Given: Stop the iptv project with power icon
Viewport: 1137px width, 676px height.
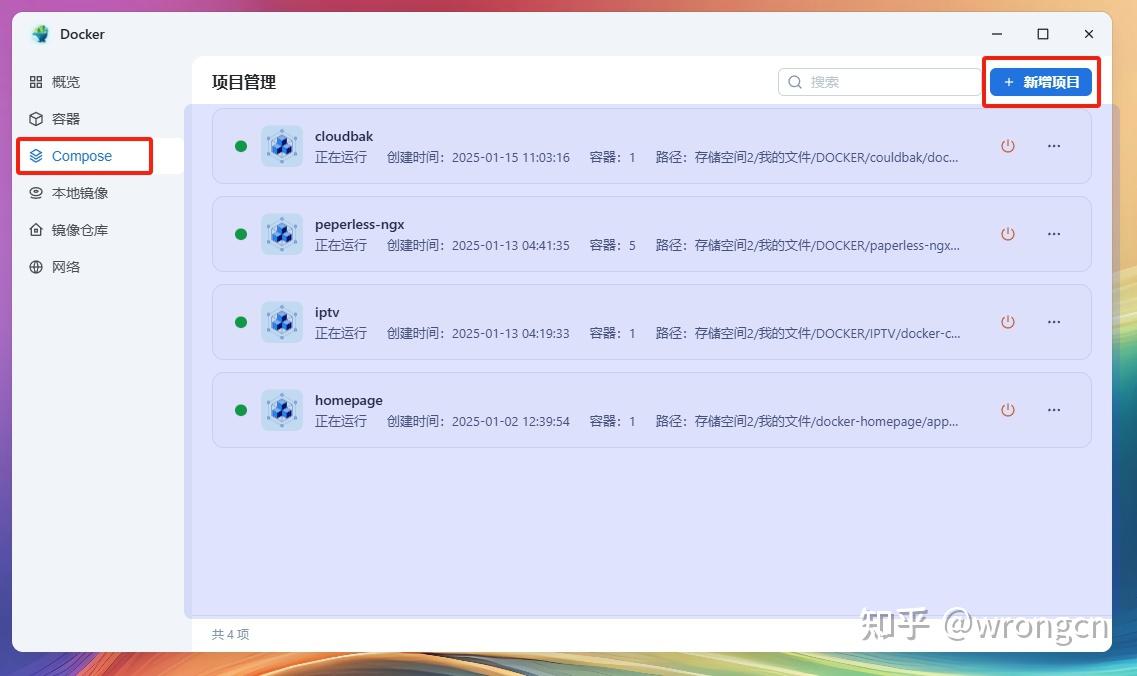Looking at the screenshot, I should pyautogui.click(x=1008, y=321).
